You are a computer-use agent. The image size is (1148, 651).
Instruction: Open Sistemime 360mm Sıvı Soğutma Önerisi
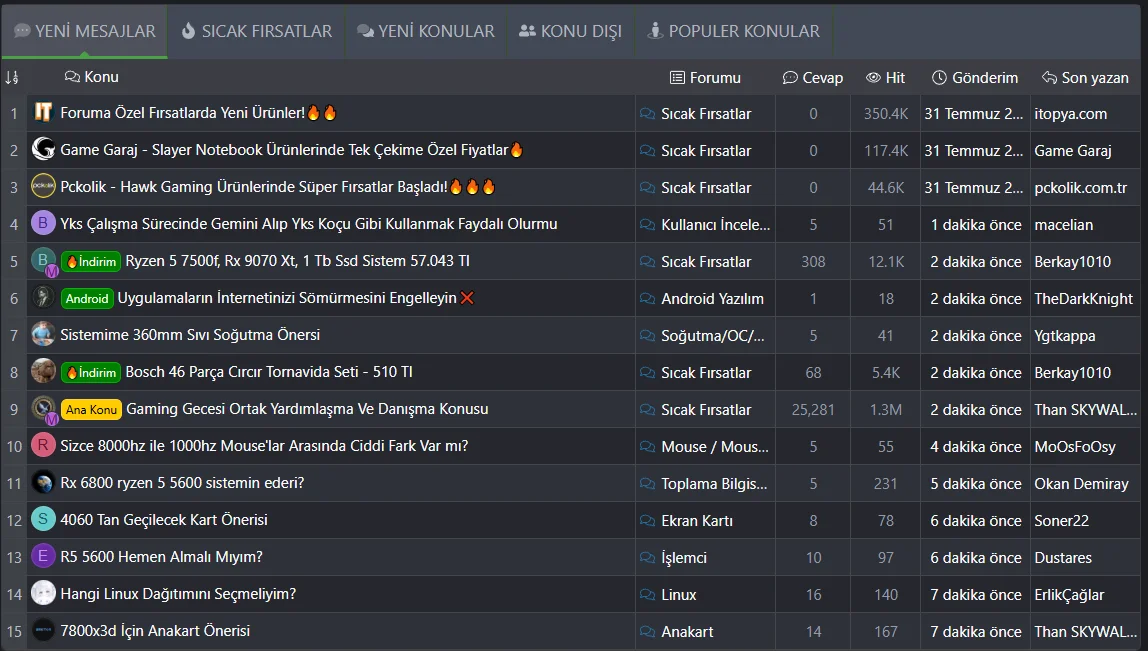(x=190, y=335)
